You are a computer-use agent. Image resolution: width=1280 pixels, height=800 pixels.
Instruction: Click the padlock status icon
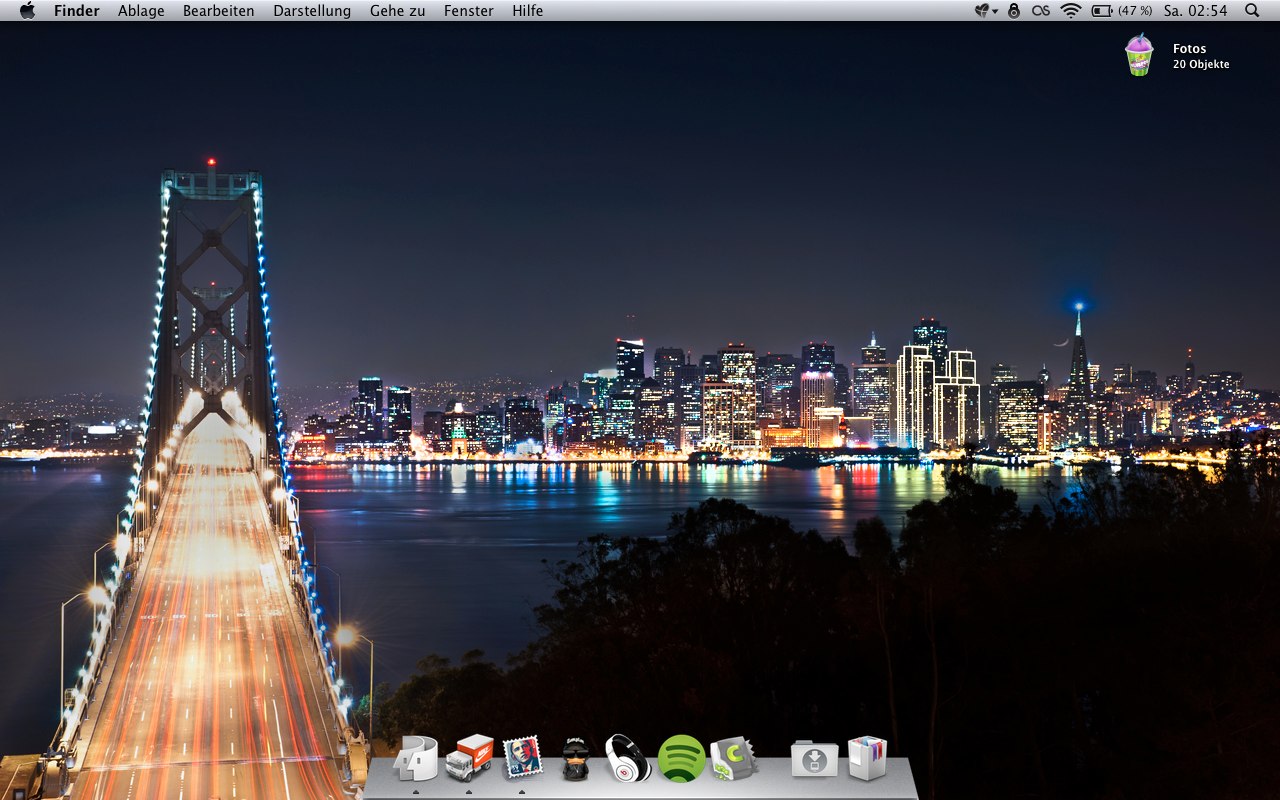pyautogui.click(x=1014, y=11)
